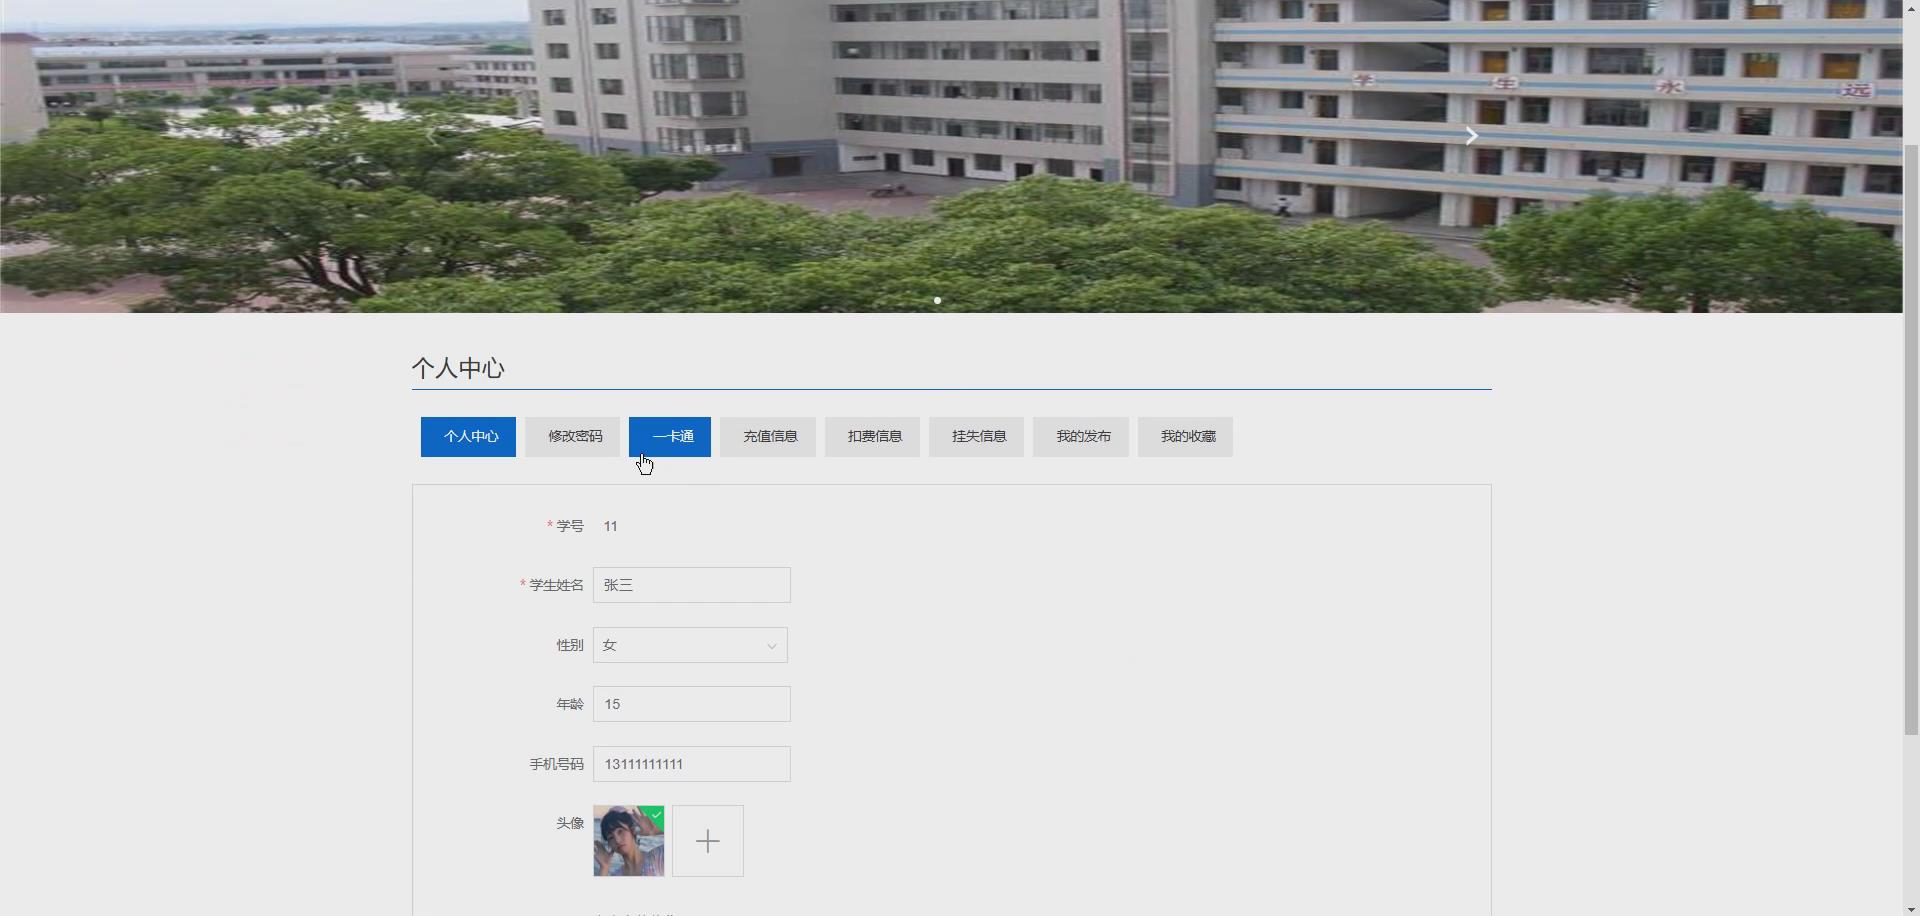Viewport: 1920px width, 916px height.
Task: Click the previous arrow on the carousel
Action: [430, 136]
